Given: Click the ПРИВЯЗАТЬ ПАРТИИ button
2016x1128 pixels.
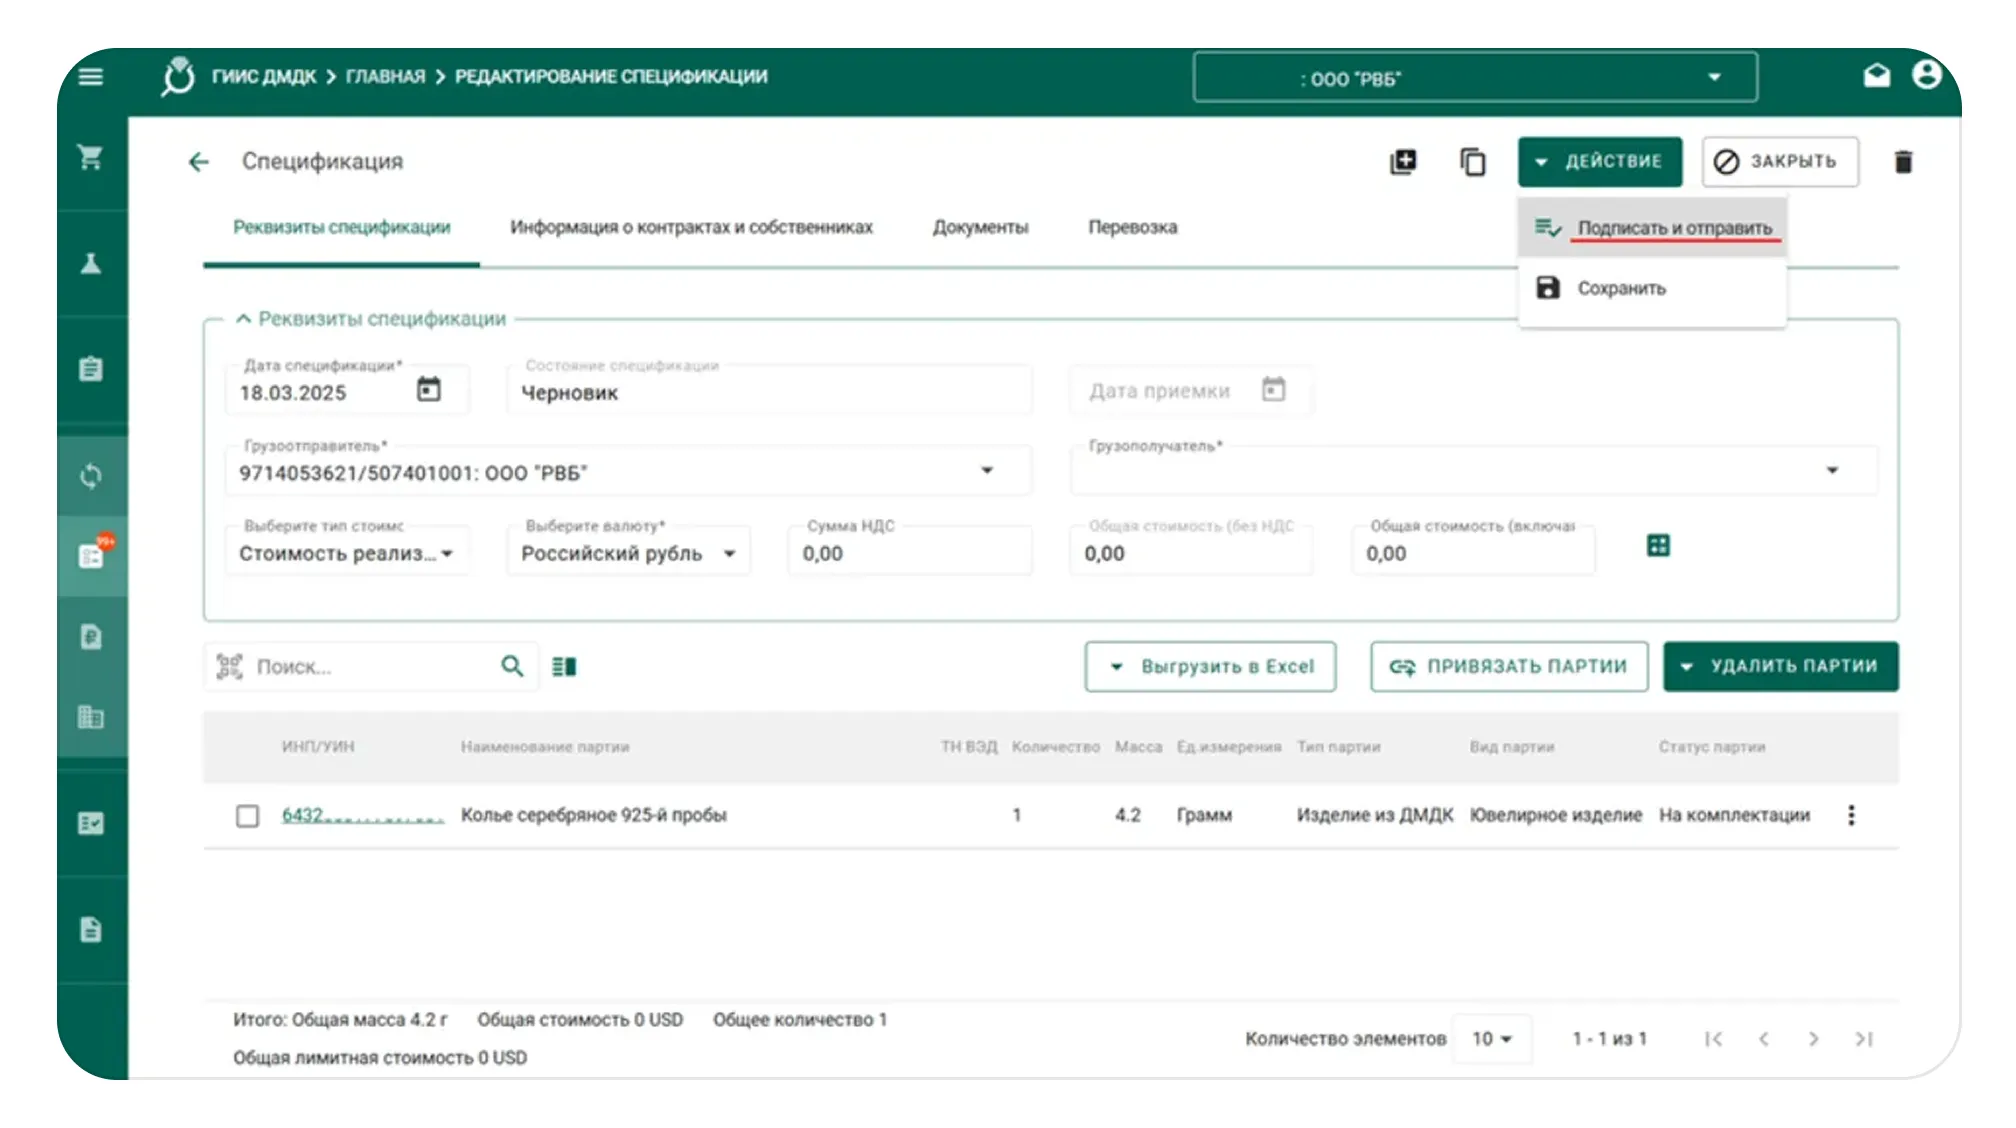Looking at the screenshot, I should (x=1509, y=667).
